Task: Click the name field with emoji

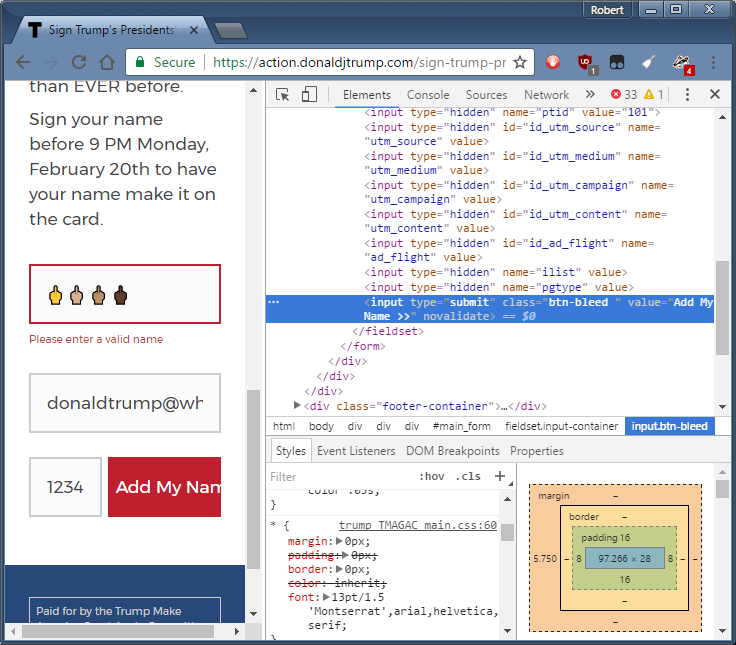Action: pyautogui.click(x=125, y=294)
